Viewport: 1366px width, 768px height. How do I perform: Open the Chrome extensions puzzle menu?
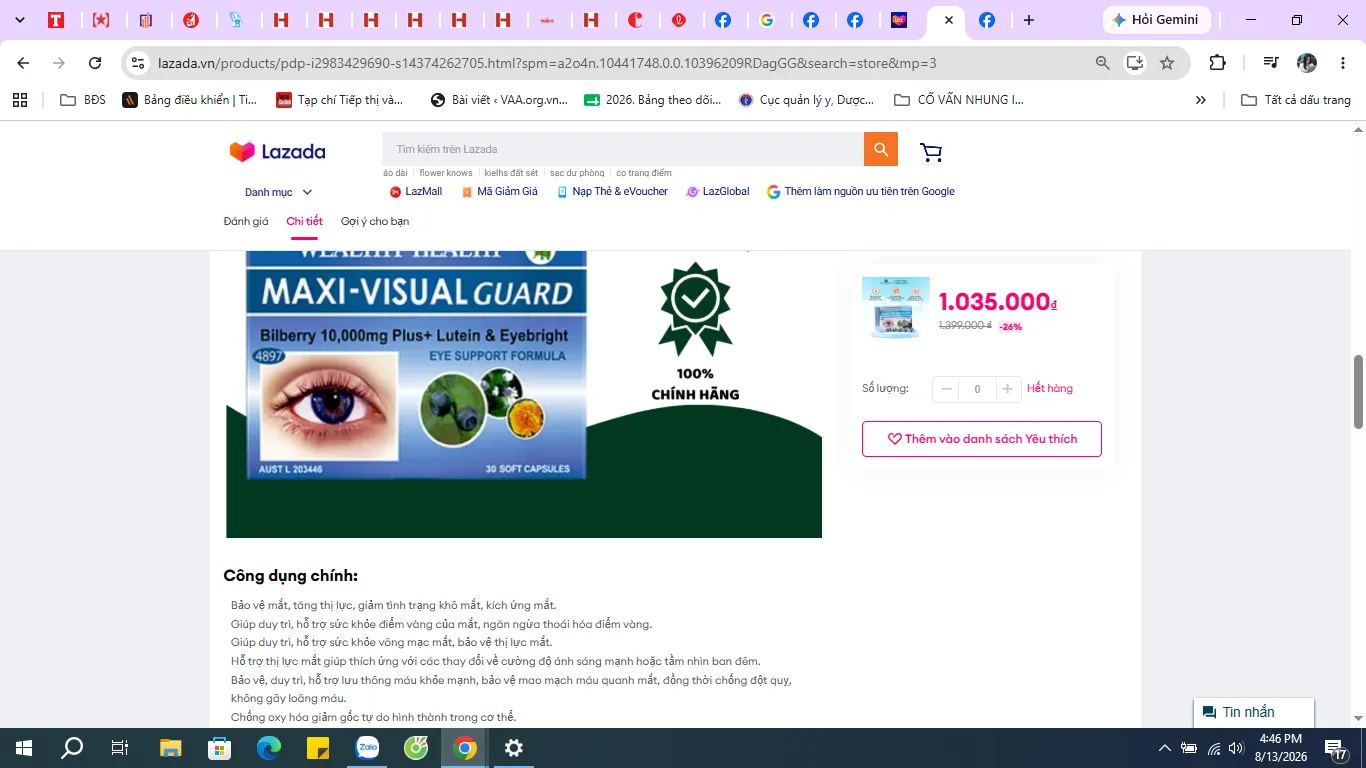(x=1217, y=63)
